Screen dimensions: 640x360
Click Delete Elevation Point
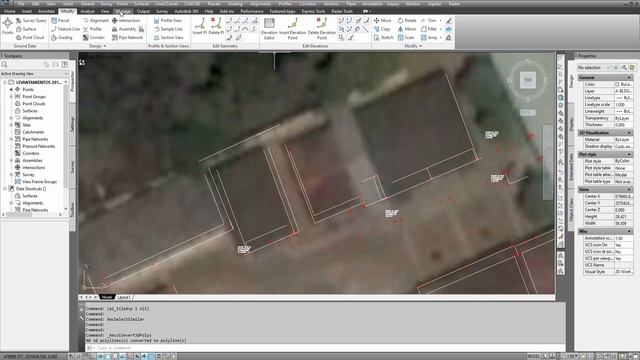coord(322,29)
